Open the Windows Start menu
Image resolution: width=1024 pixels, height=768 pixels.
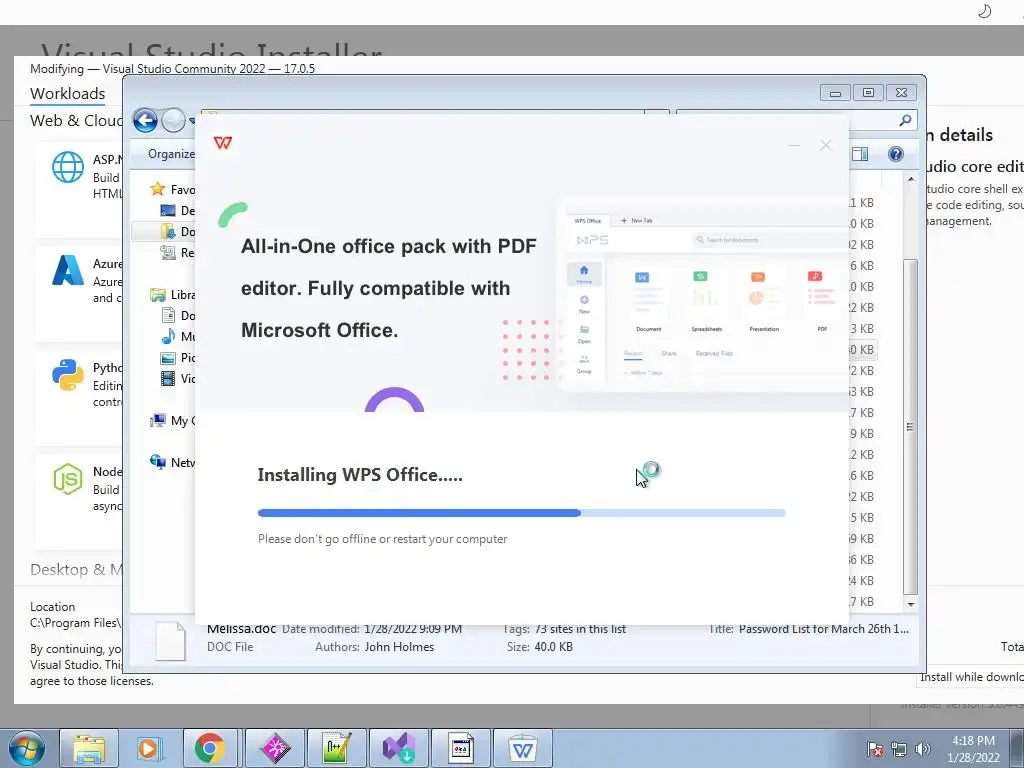[x=27, y=748]
